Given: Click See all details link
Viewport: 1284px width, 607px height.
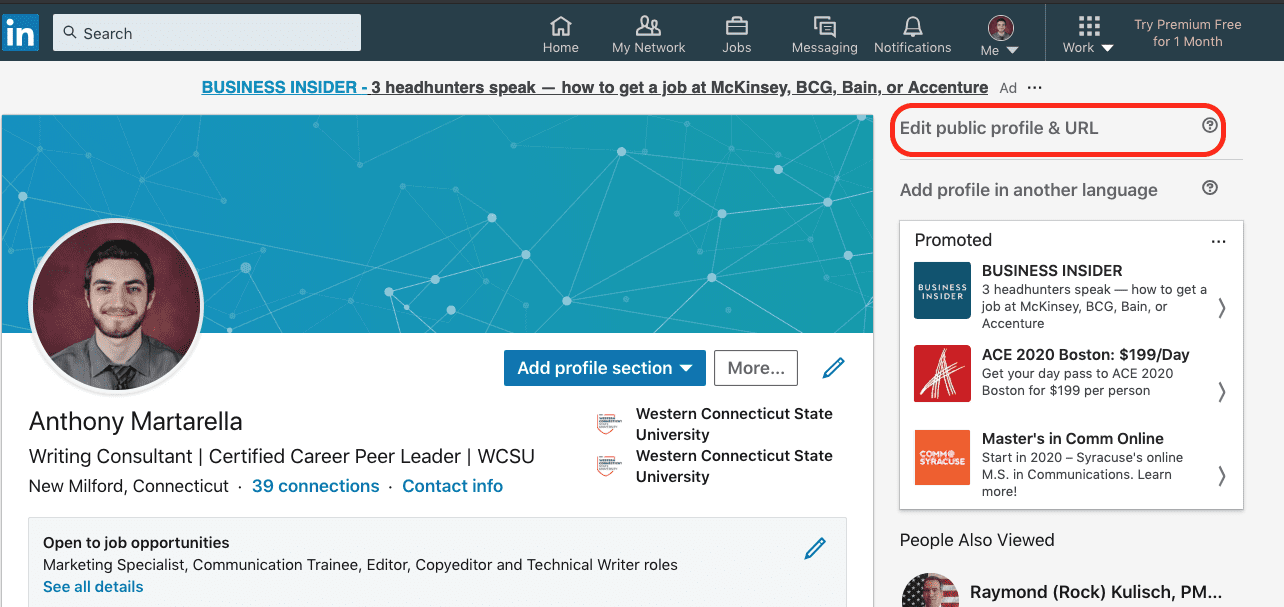Looking at the screenshot, I should [x=93, y=587].
